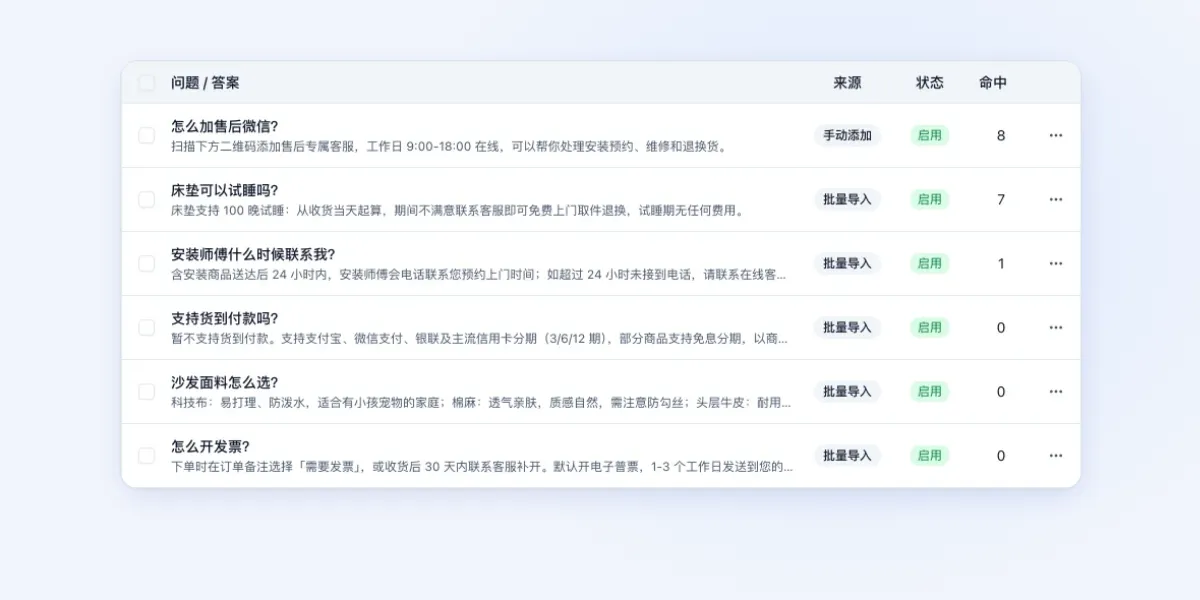
Task: Check the box for 床垫可以试睡吗
Action: 146,199
